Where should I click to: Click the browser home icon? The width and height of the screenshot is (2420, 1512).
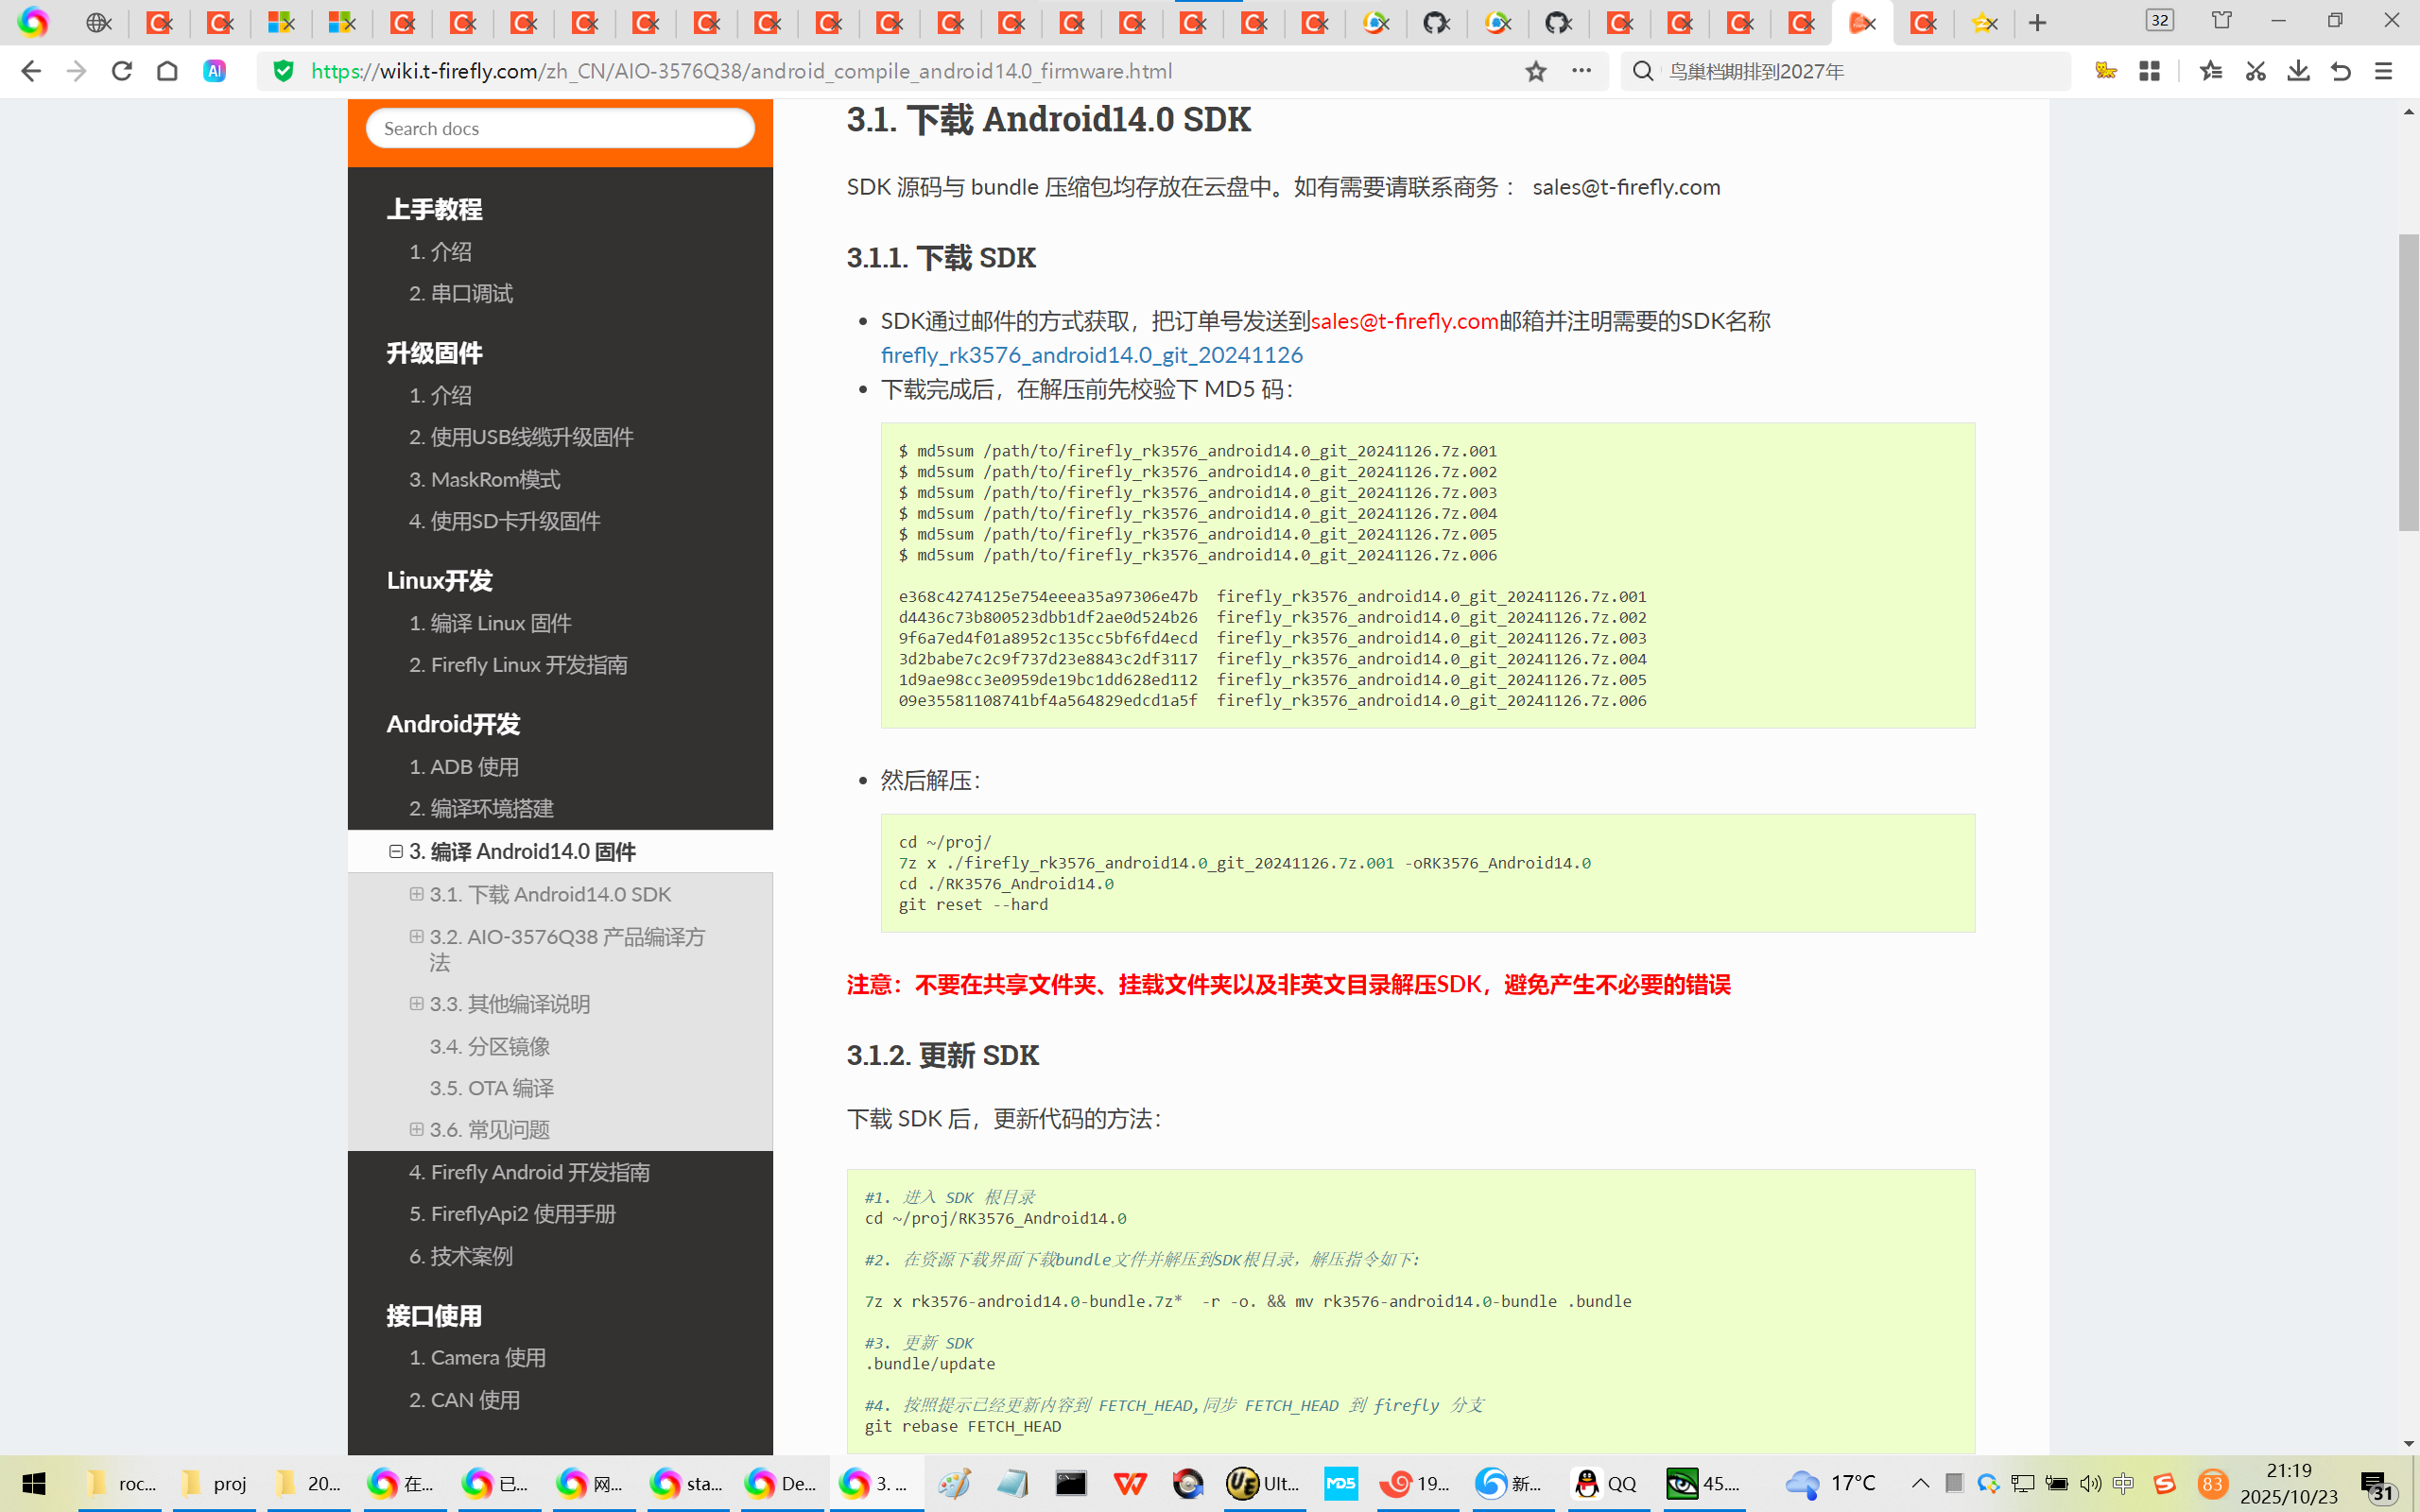167,71
